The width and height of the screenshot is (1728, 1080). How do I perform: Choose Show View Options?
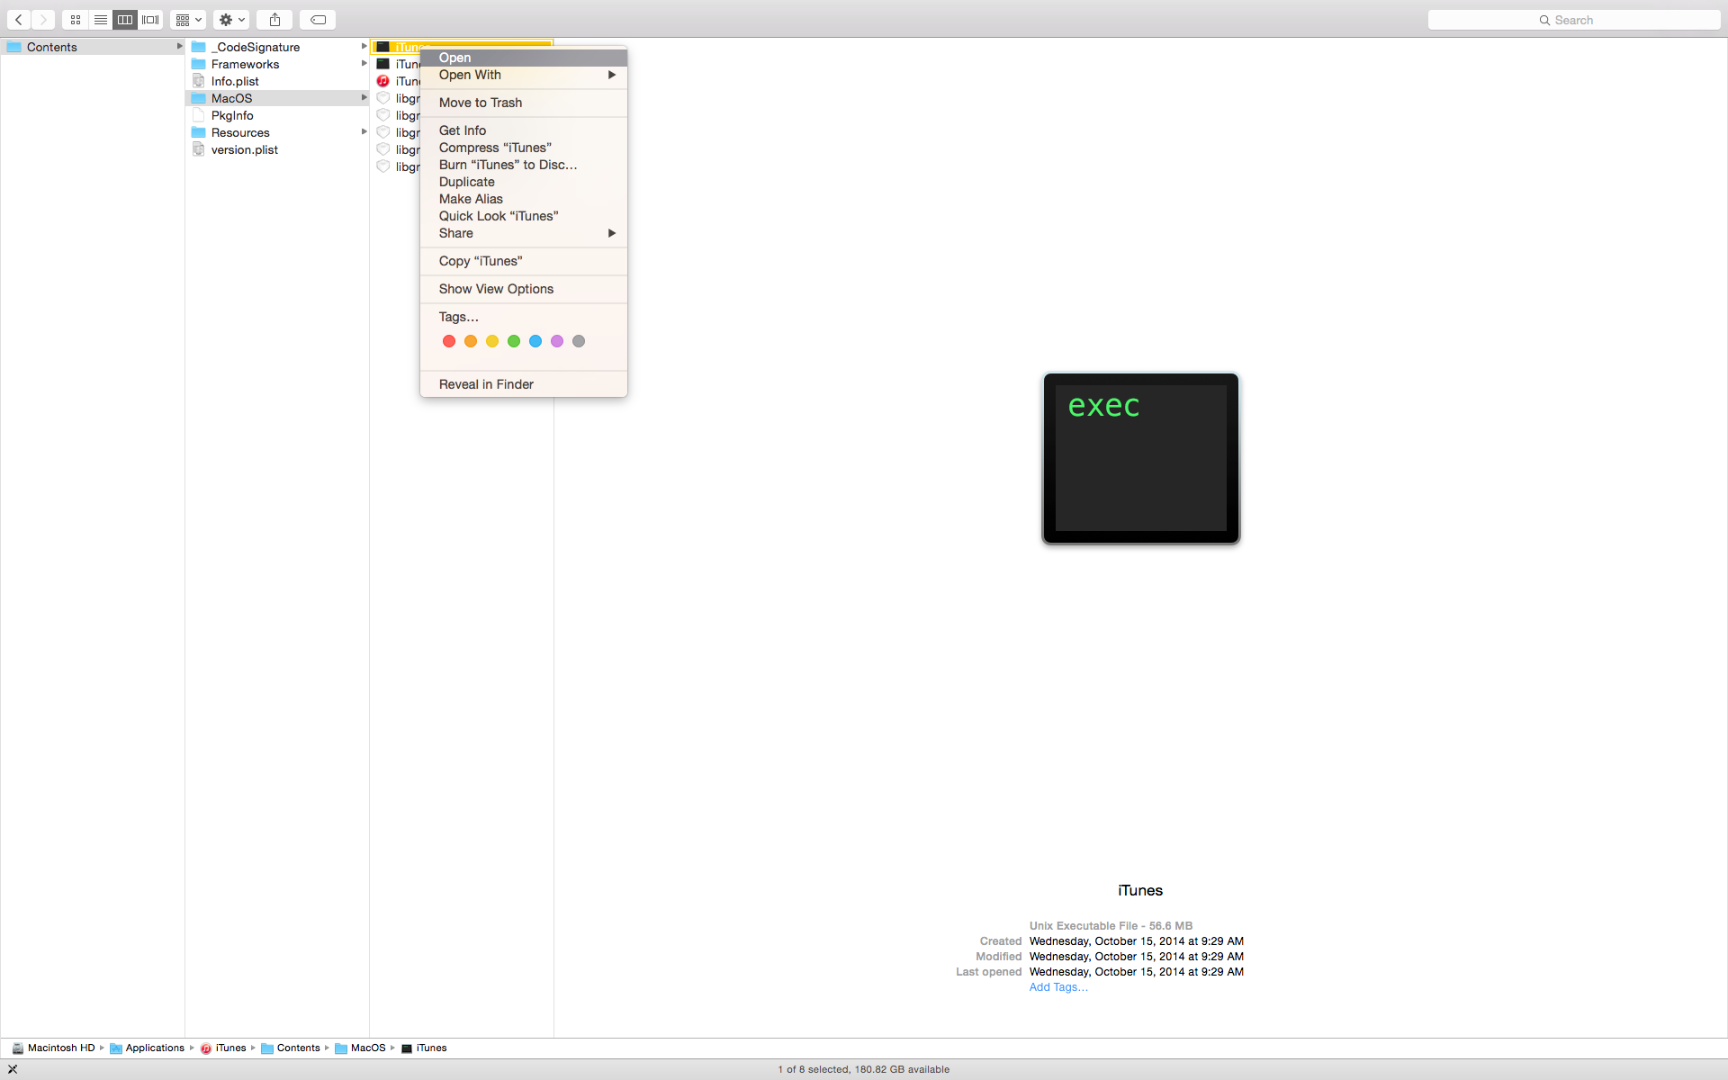tap(523, 289)
